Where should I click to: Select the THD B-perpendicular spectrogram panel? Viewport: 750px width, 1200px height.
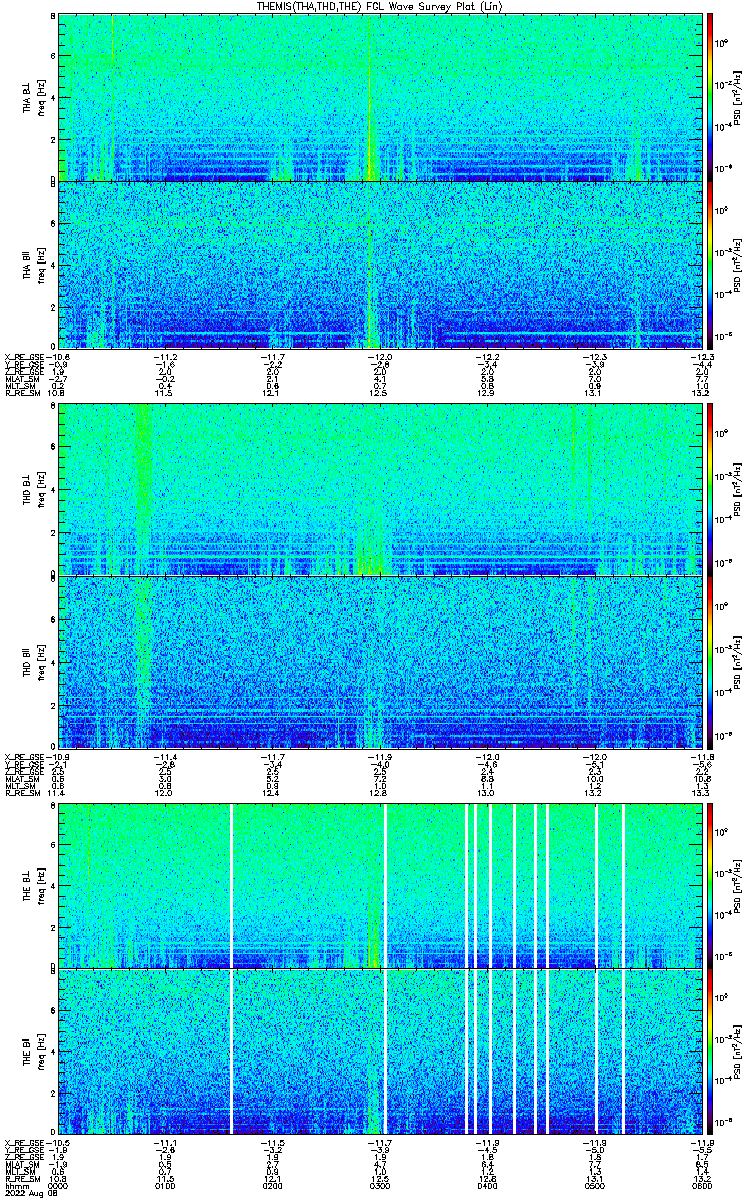point(379,489)
